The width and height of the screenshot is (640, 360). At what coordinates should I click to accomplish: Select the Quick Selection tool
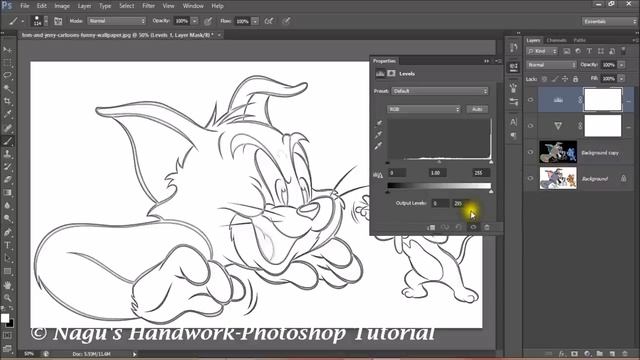point(7,89)
